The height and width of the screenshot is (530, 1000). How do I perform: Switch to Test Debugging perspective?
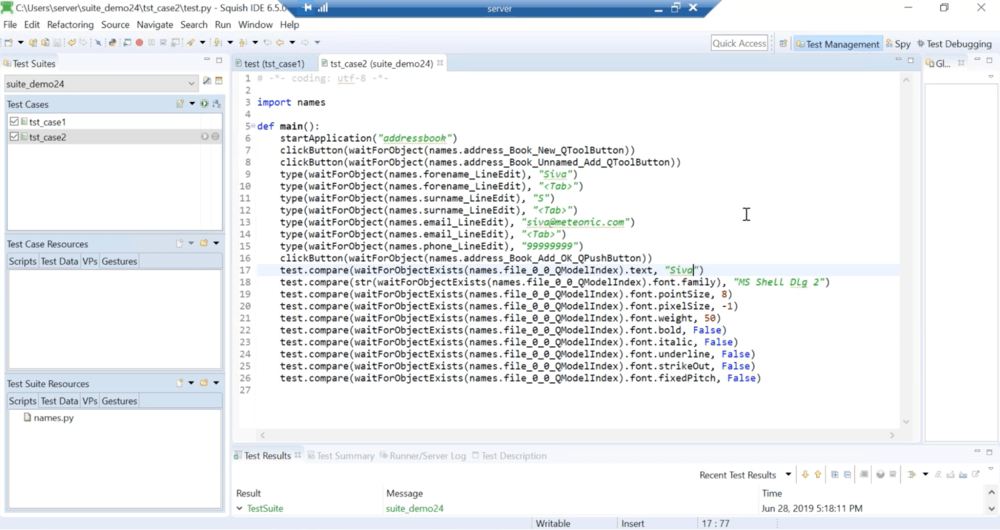pos(954,44)
